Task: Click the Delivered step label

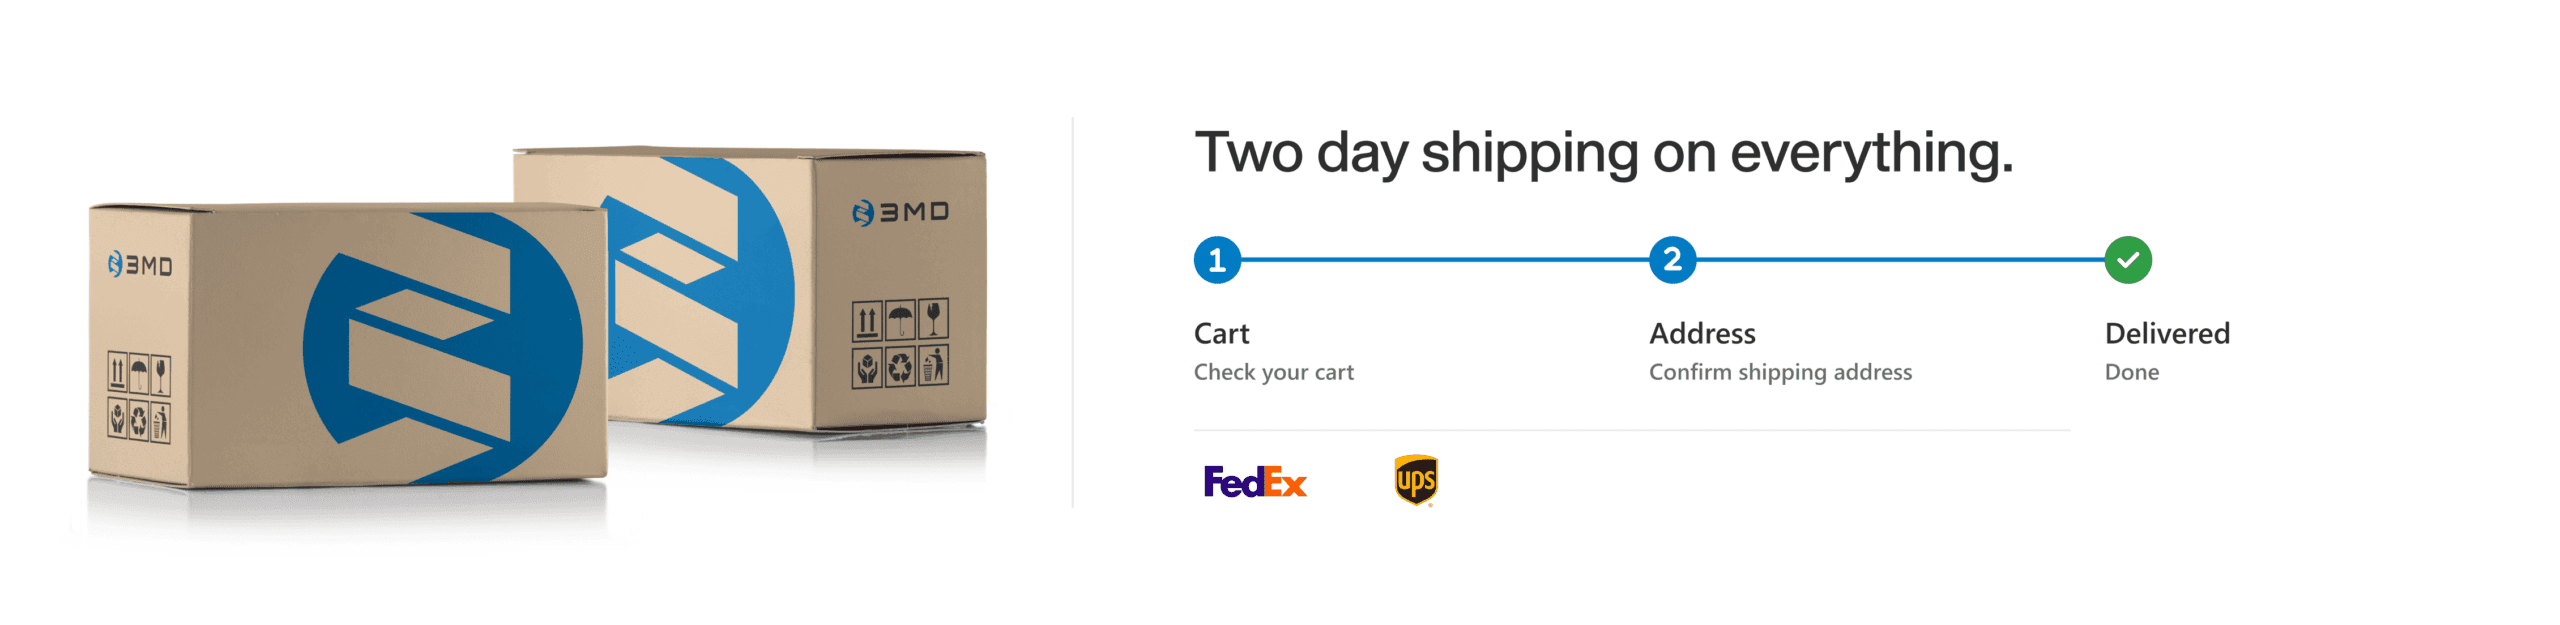Action: 2166,333
